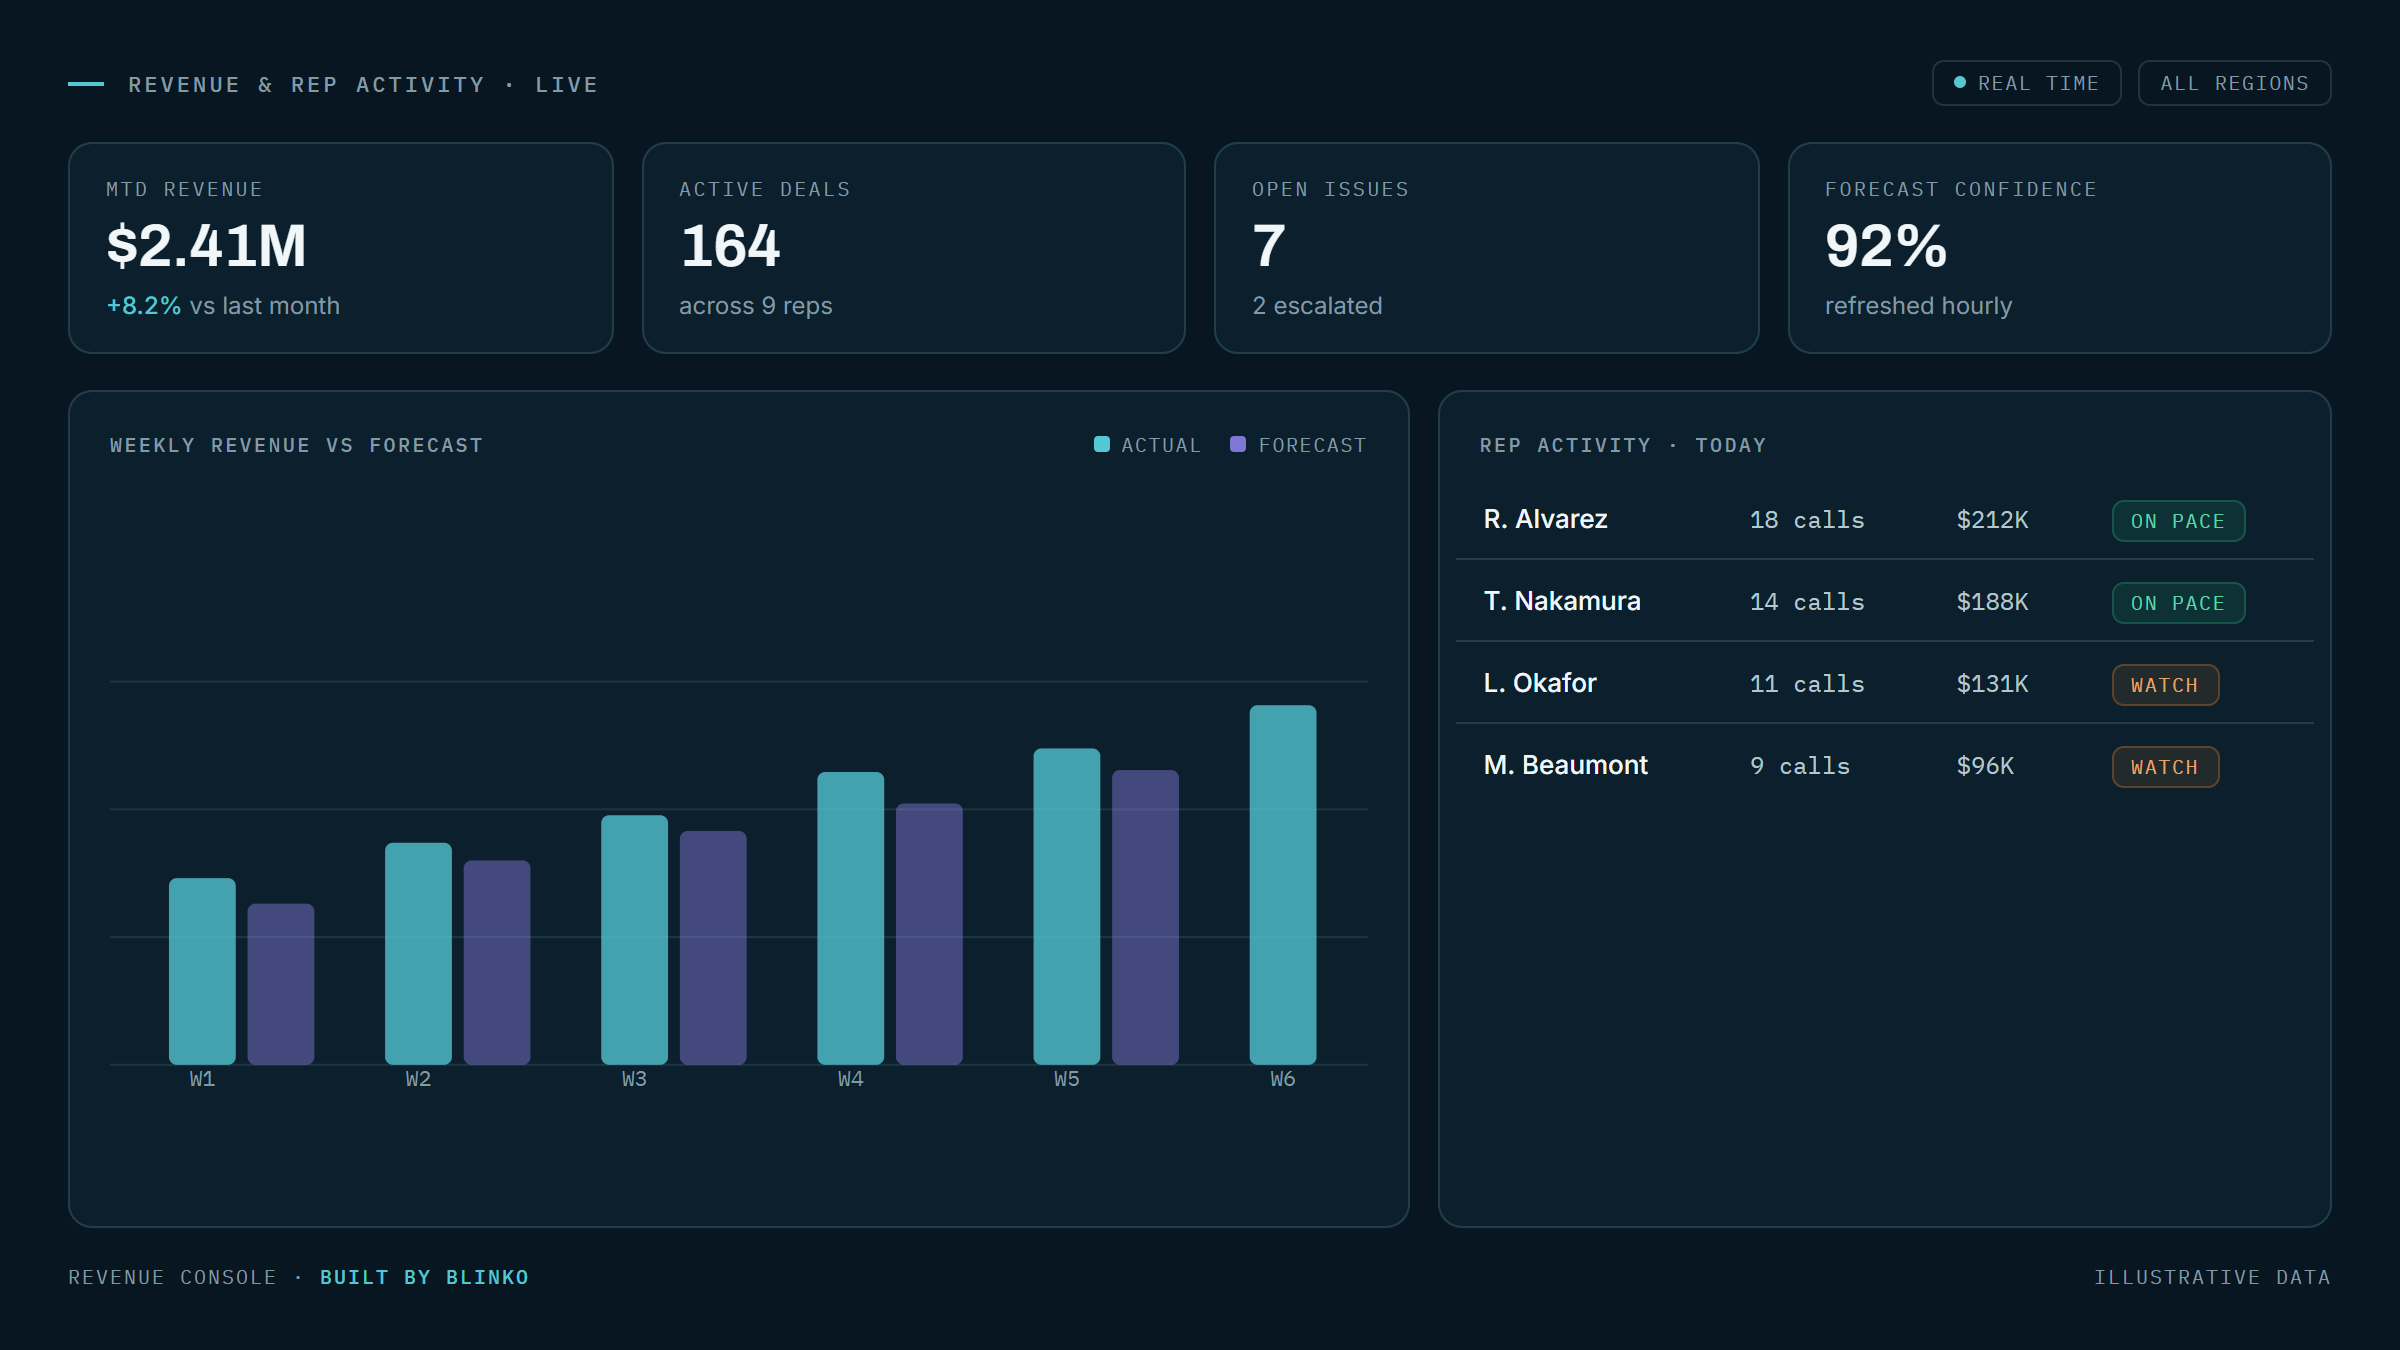The height and width of the screenshot is (1350, 2400).
Task: Click the W1 actual revenue bar
Action: 202,971
